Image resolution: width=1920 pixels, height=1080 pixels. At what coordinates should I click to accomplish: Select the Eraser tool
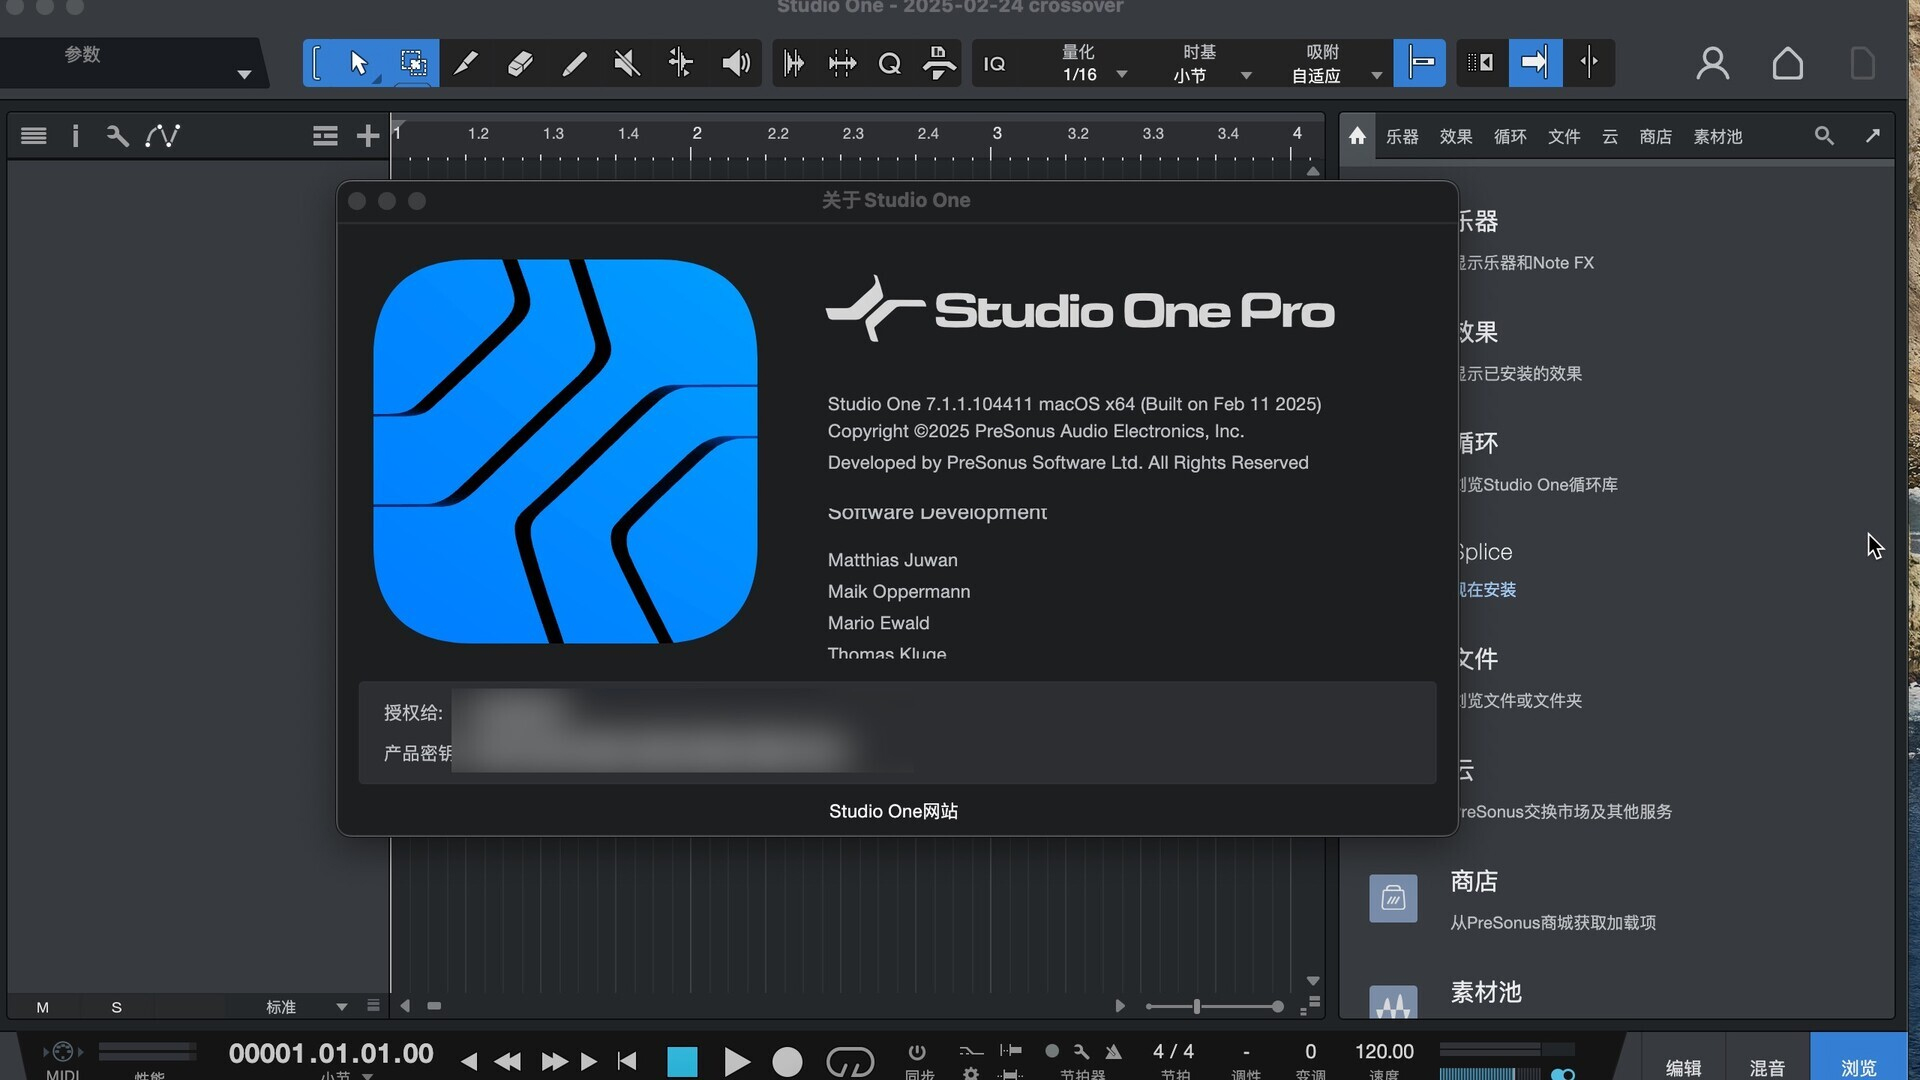coord(520,62)
